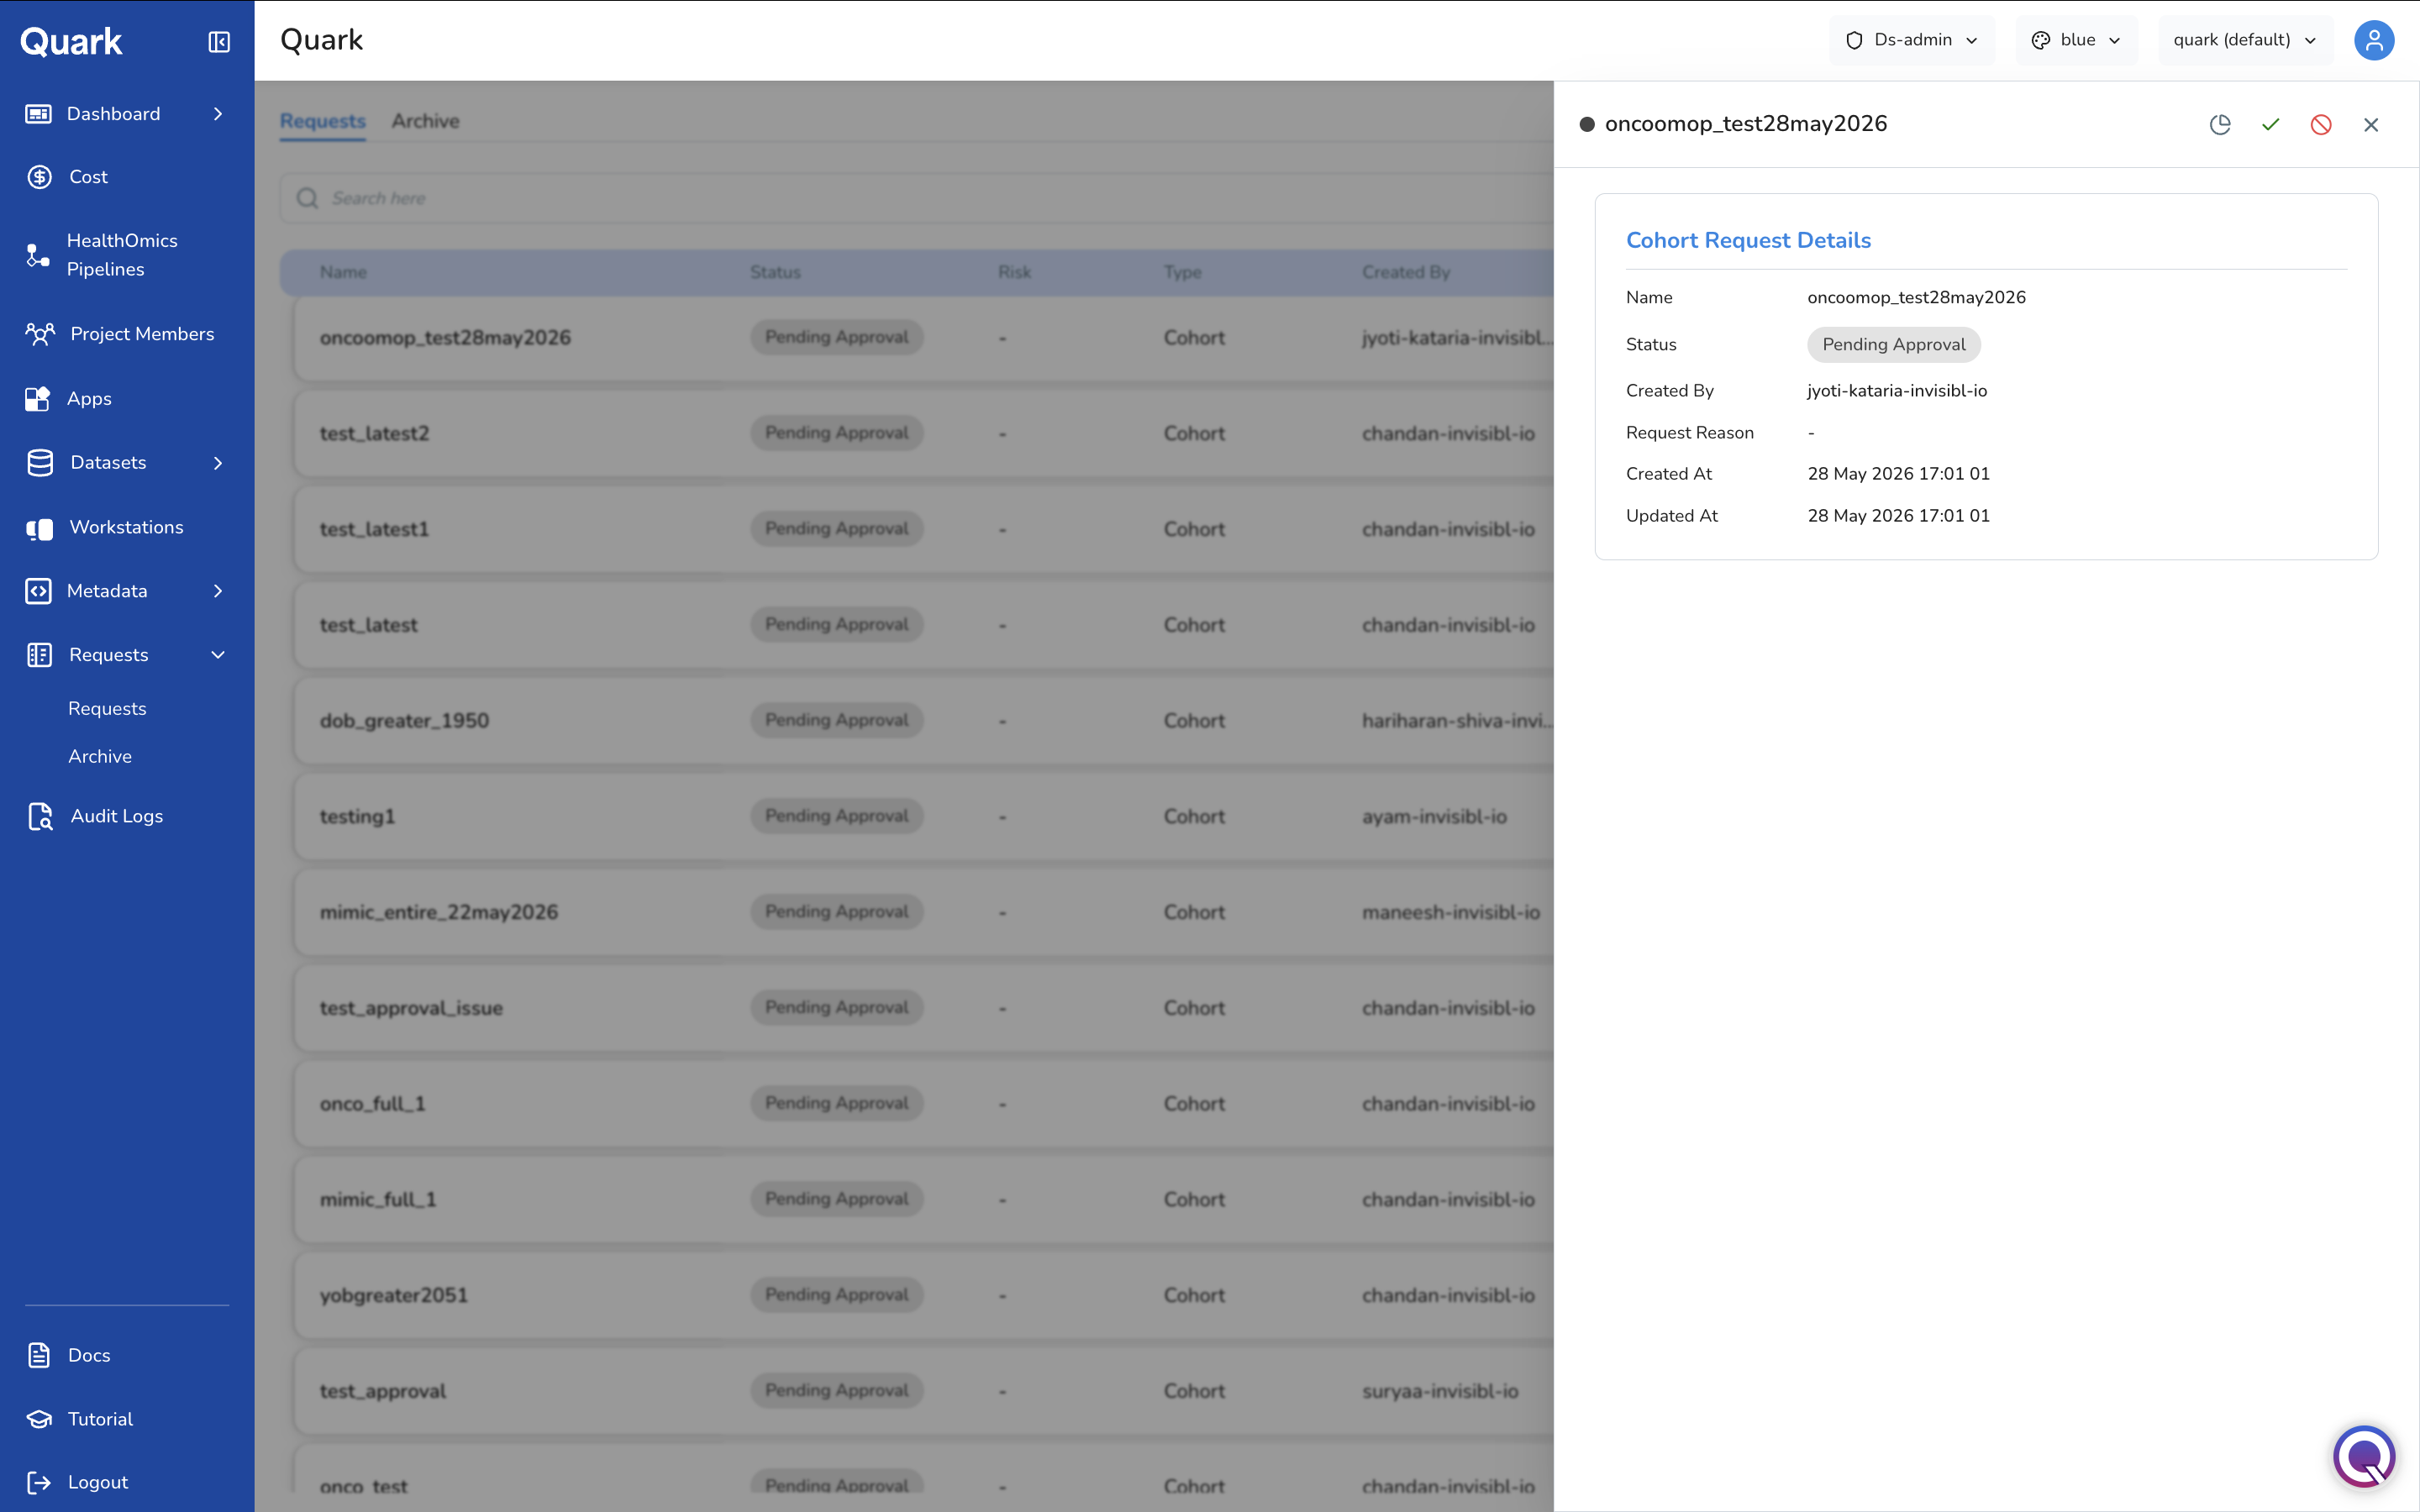Click the palette icon beside blue

pyautogui.click(x=2040, y=40)
